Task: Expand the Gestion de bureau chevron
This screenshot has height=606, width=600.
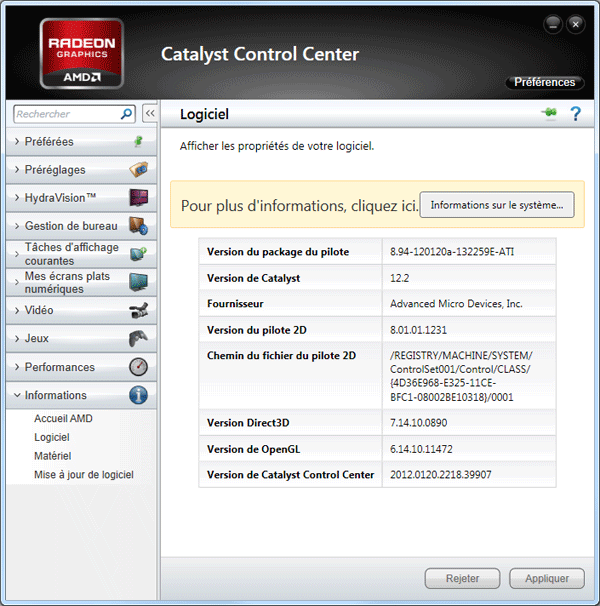Action: (17, 226)
